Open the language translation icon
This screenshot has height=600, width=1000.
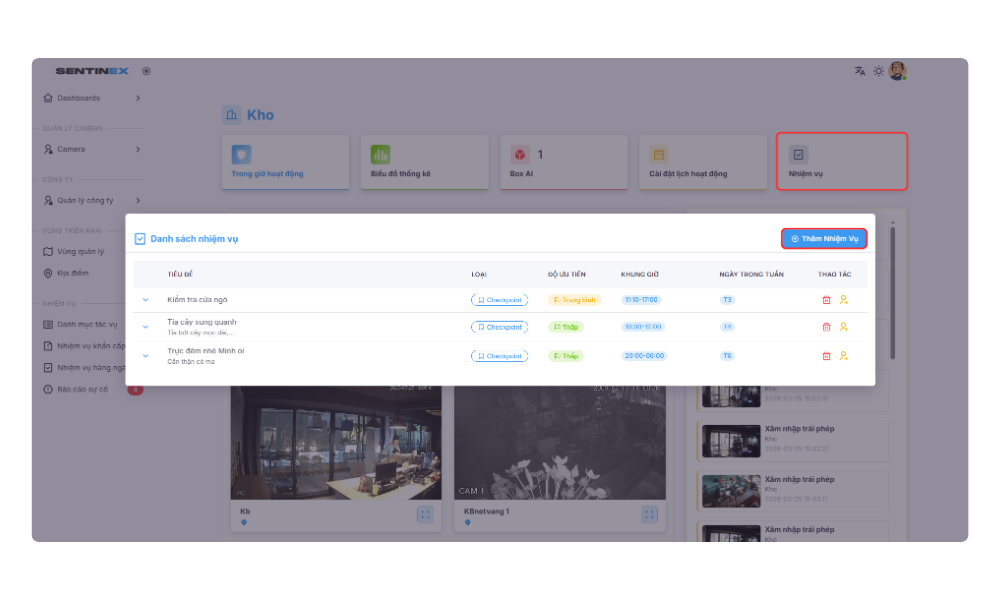[x=859, y=71]
